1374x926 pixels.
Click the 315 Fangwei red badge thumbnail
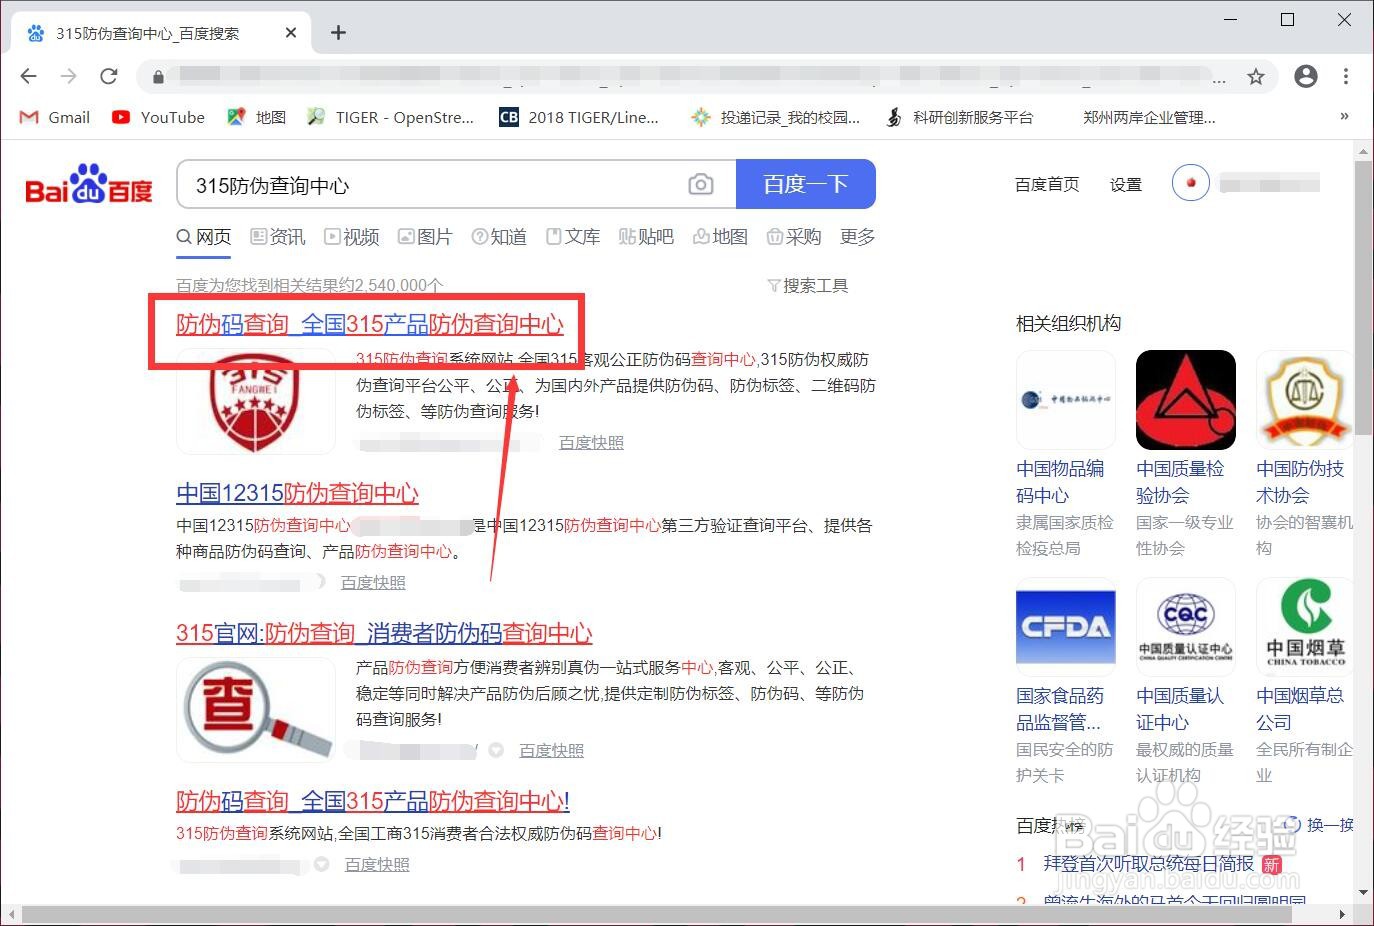point(256,403)
